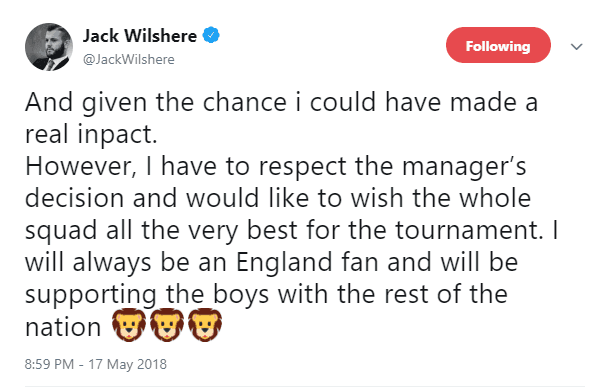606x387 pixels.
Task: Open Jack Wilshere's profile avatar photo
Action: pos(49,47)
